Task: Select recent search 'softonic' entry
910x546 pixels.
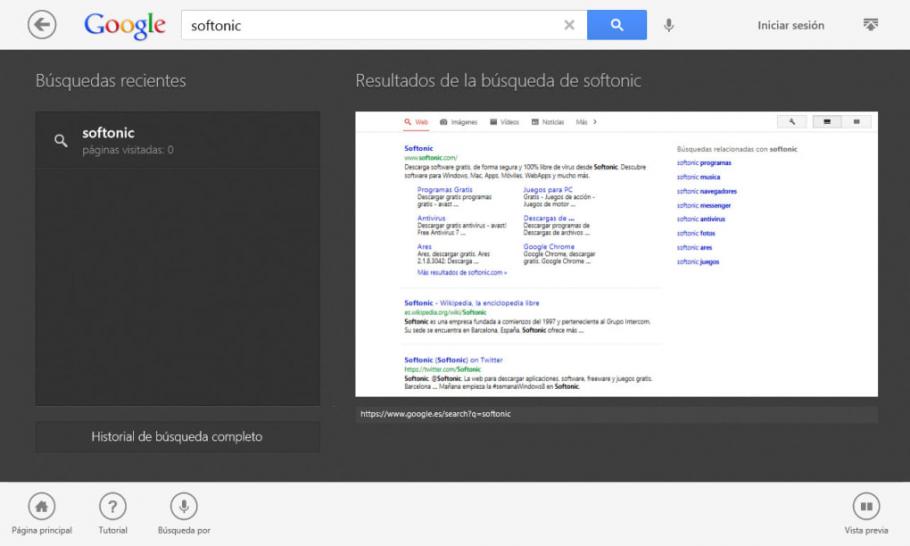Action: [177, 140]
